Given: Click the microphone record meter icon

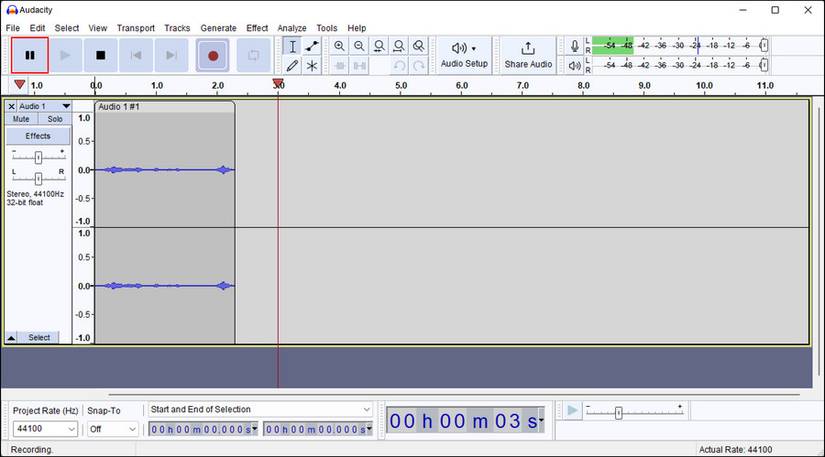Looking at the screenshot, I should 575,46.
